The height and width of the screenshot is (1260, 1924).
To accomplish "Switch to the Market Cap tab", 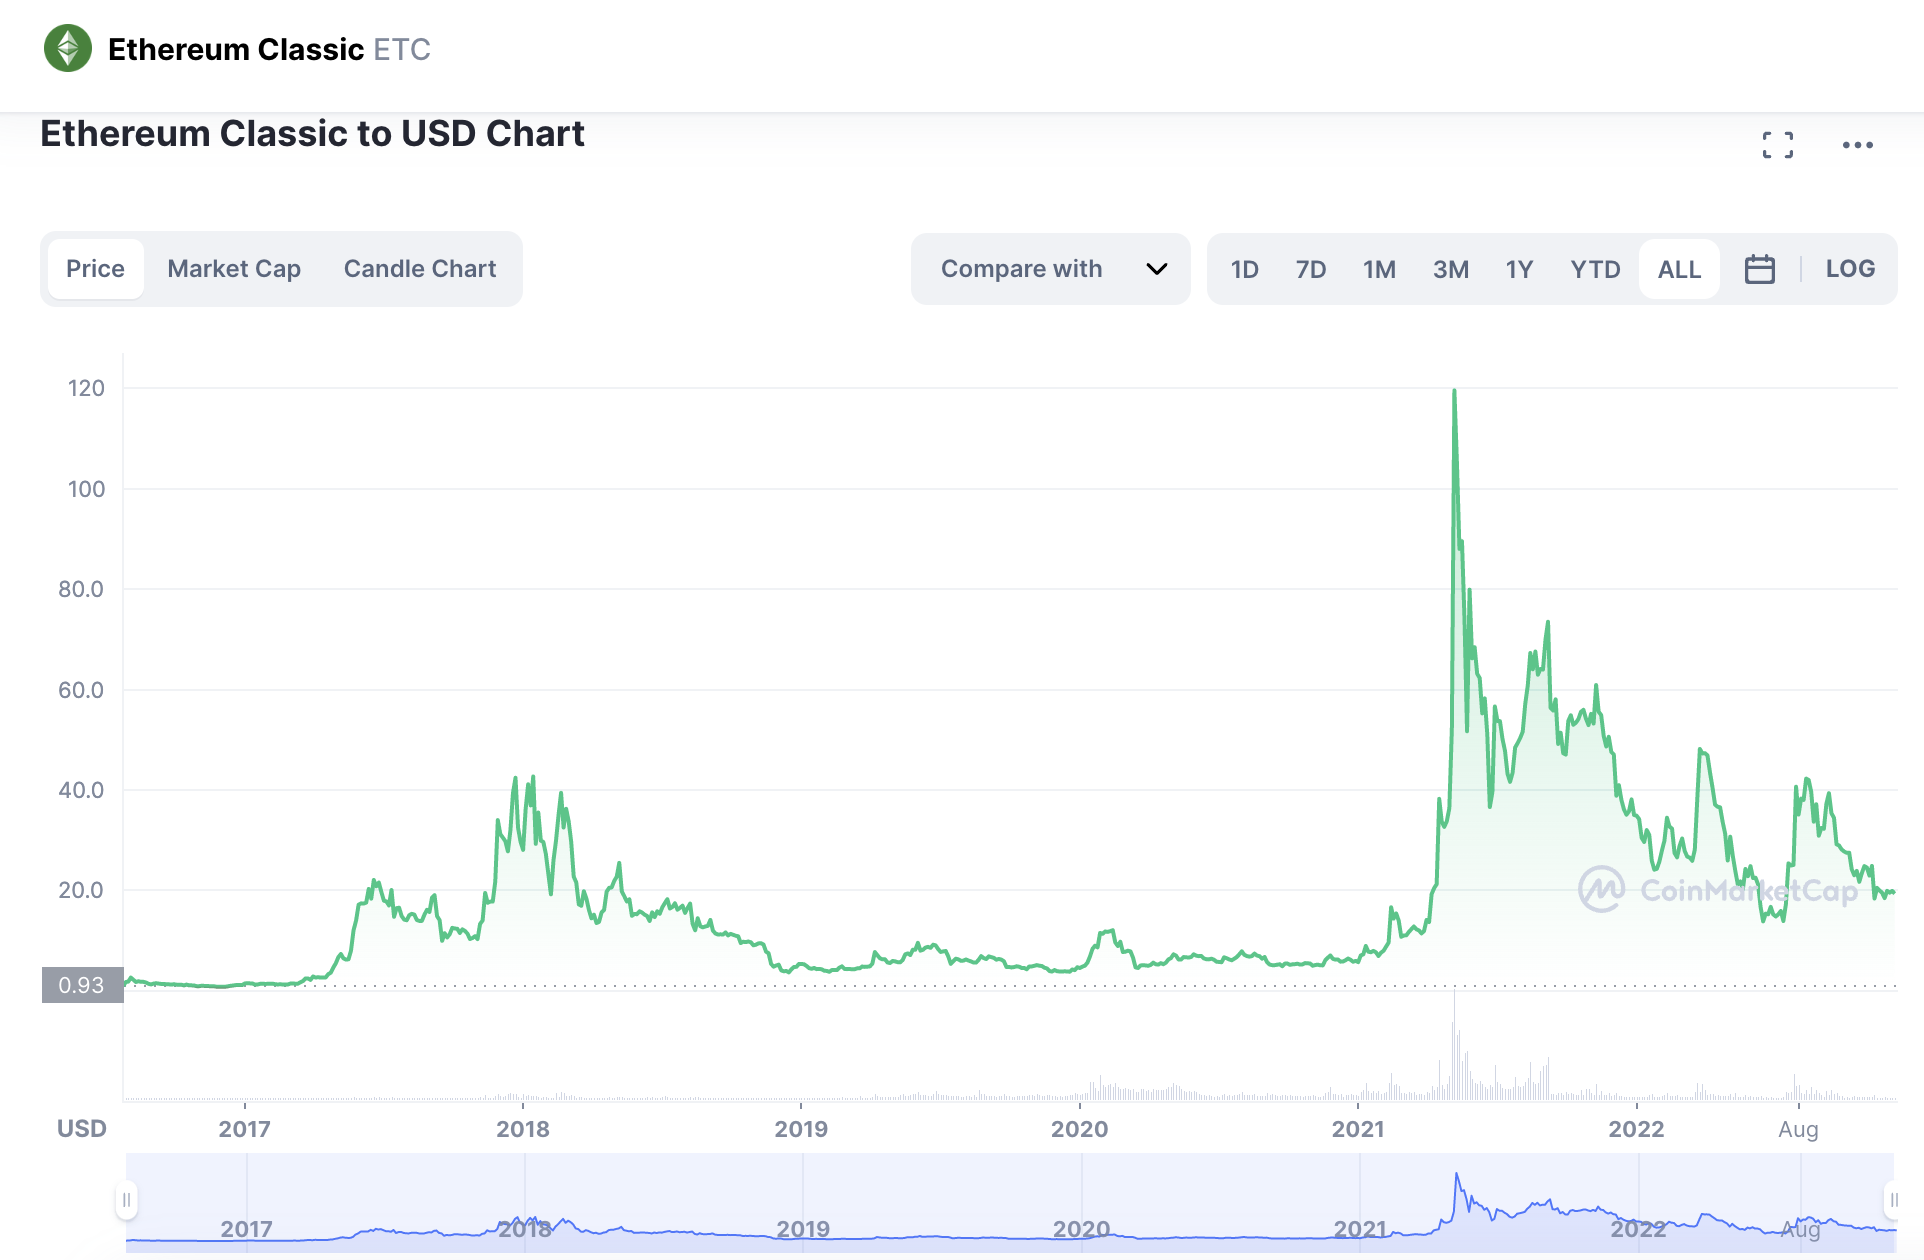I will click(x=234, y=269).
